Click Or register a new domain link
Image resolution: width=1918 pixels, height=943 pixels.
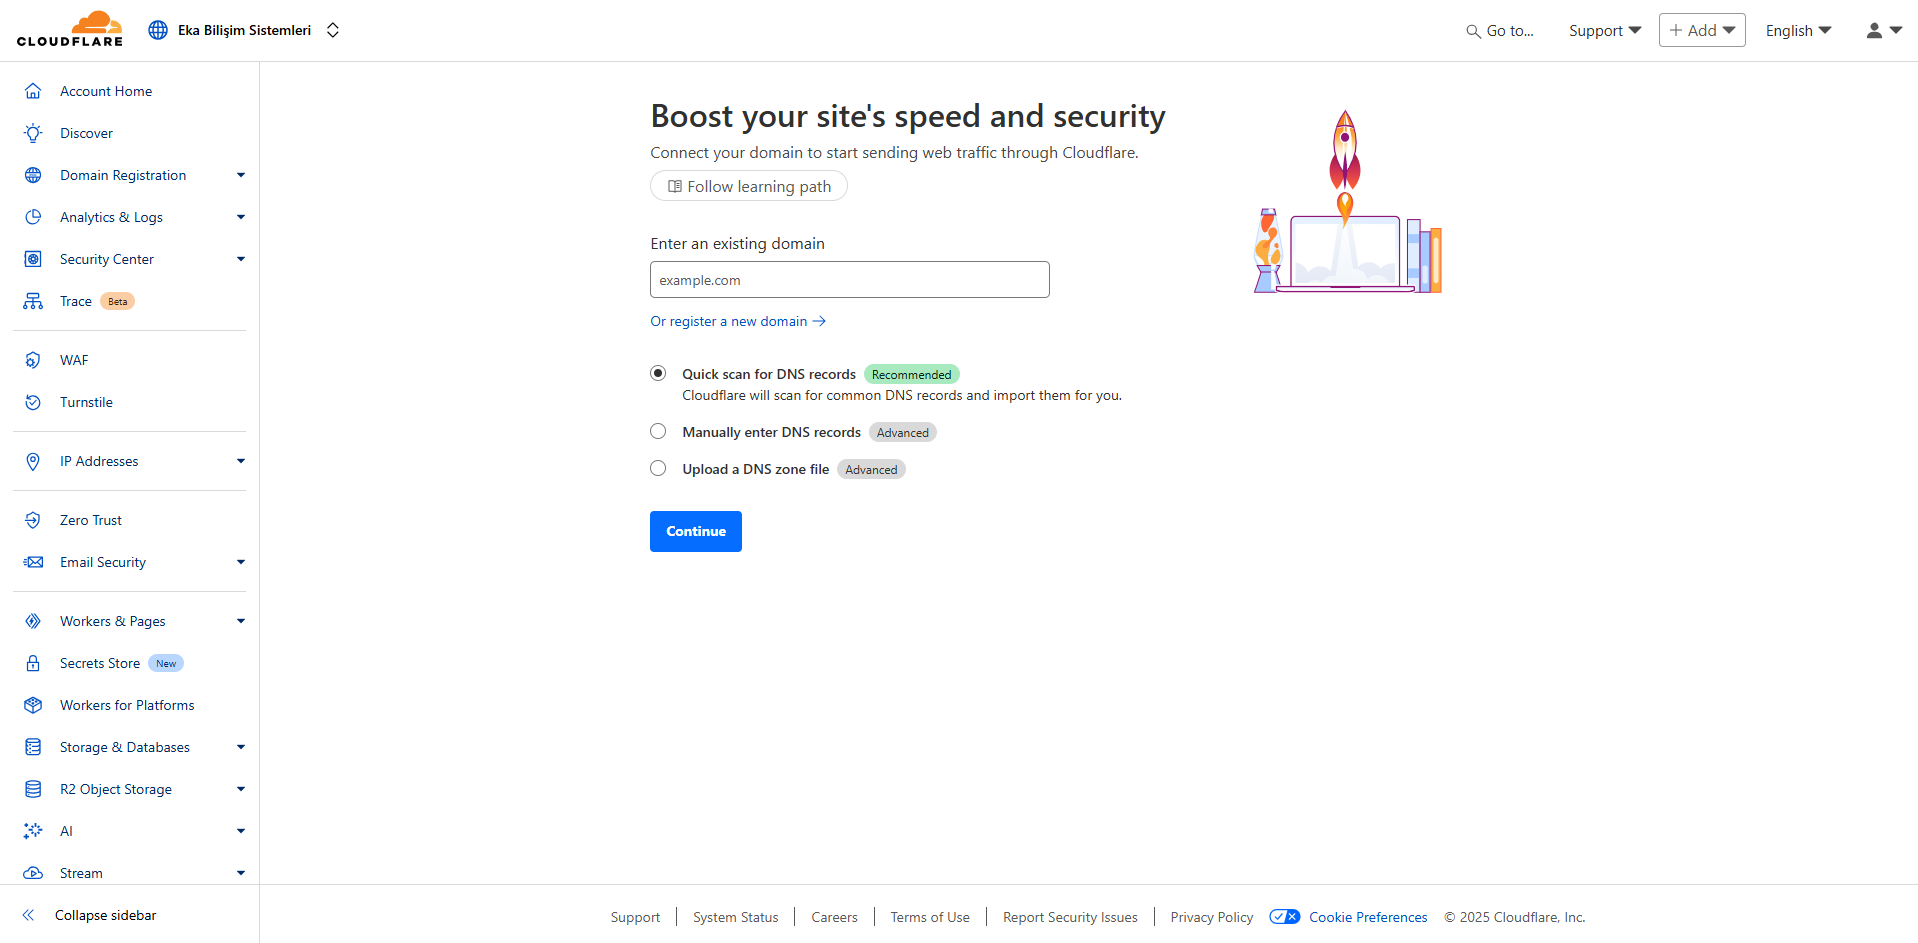pos(738,321)
